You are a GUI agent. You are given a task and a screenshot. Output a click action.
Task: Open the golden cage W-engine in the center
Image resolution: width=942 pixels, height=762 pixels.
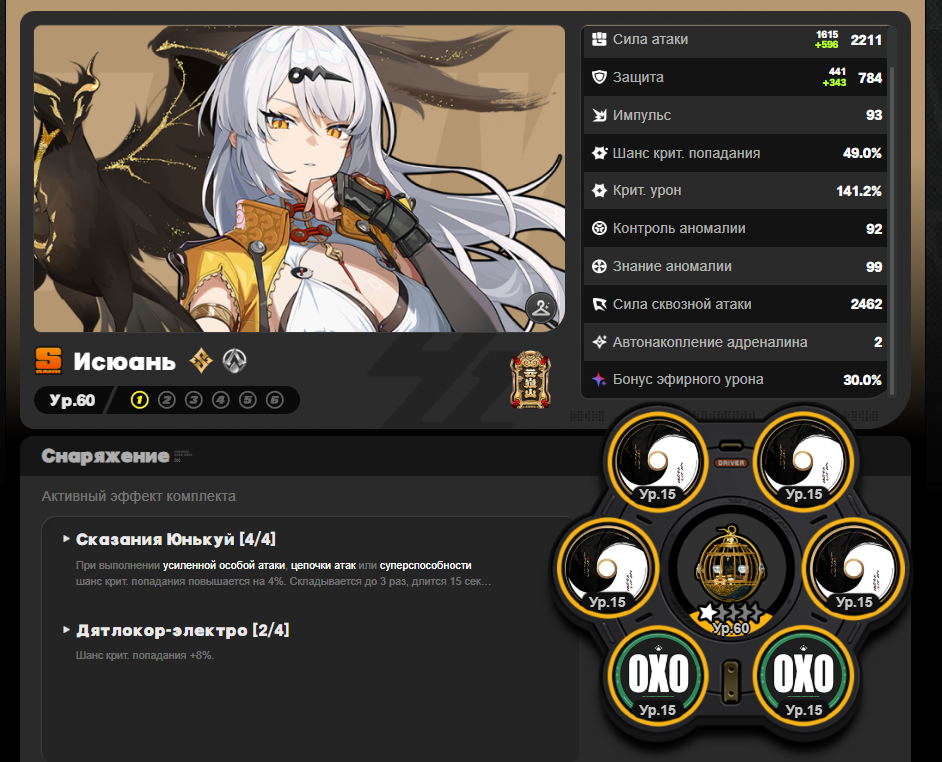[x=731, y=568]
